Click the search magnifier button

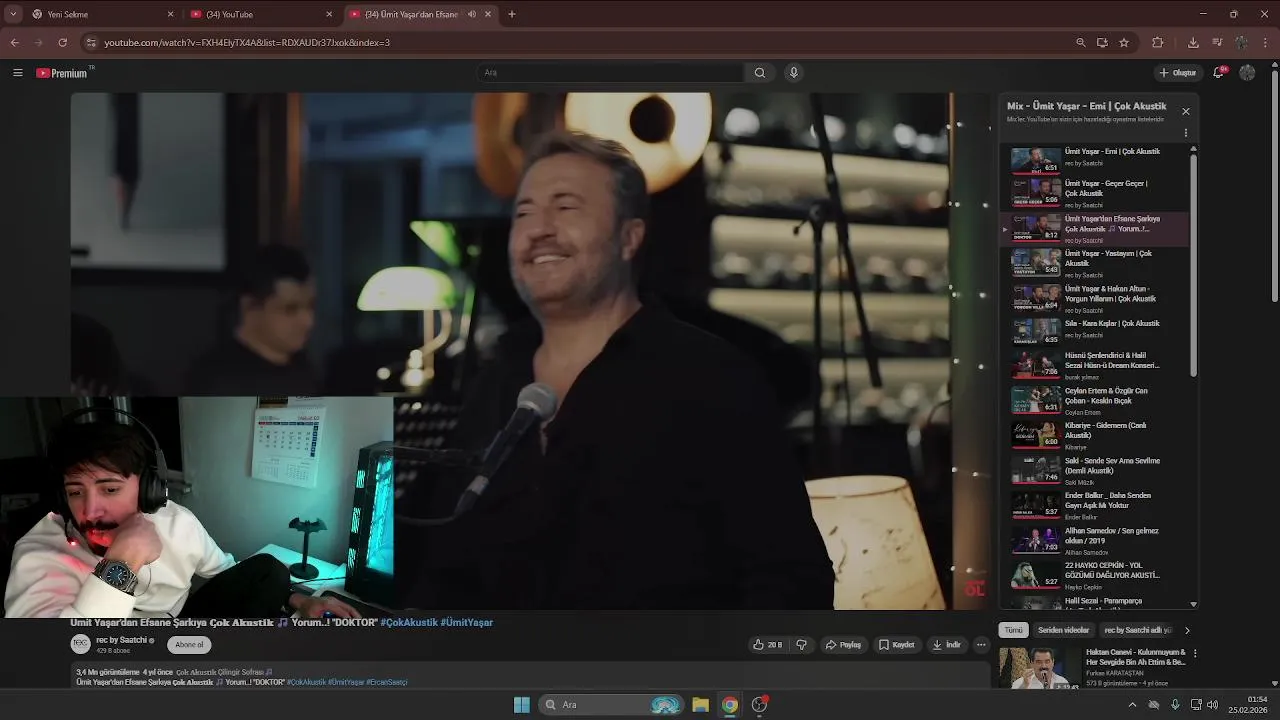click(x=760, y=73)
